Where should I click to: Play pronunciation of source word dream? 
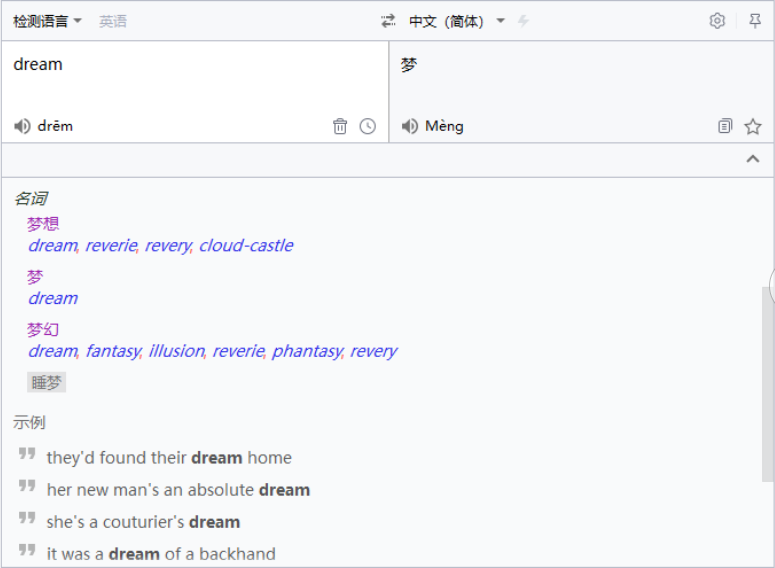22,126
